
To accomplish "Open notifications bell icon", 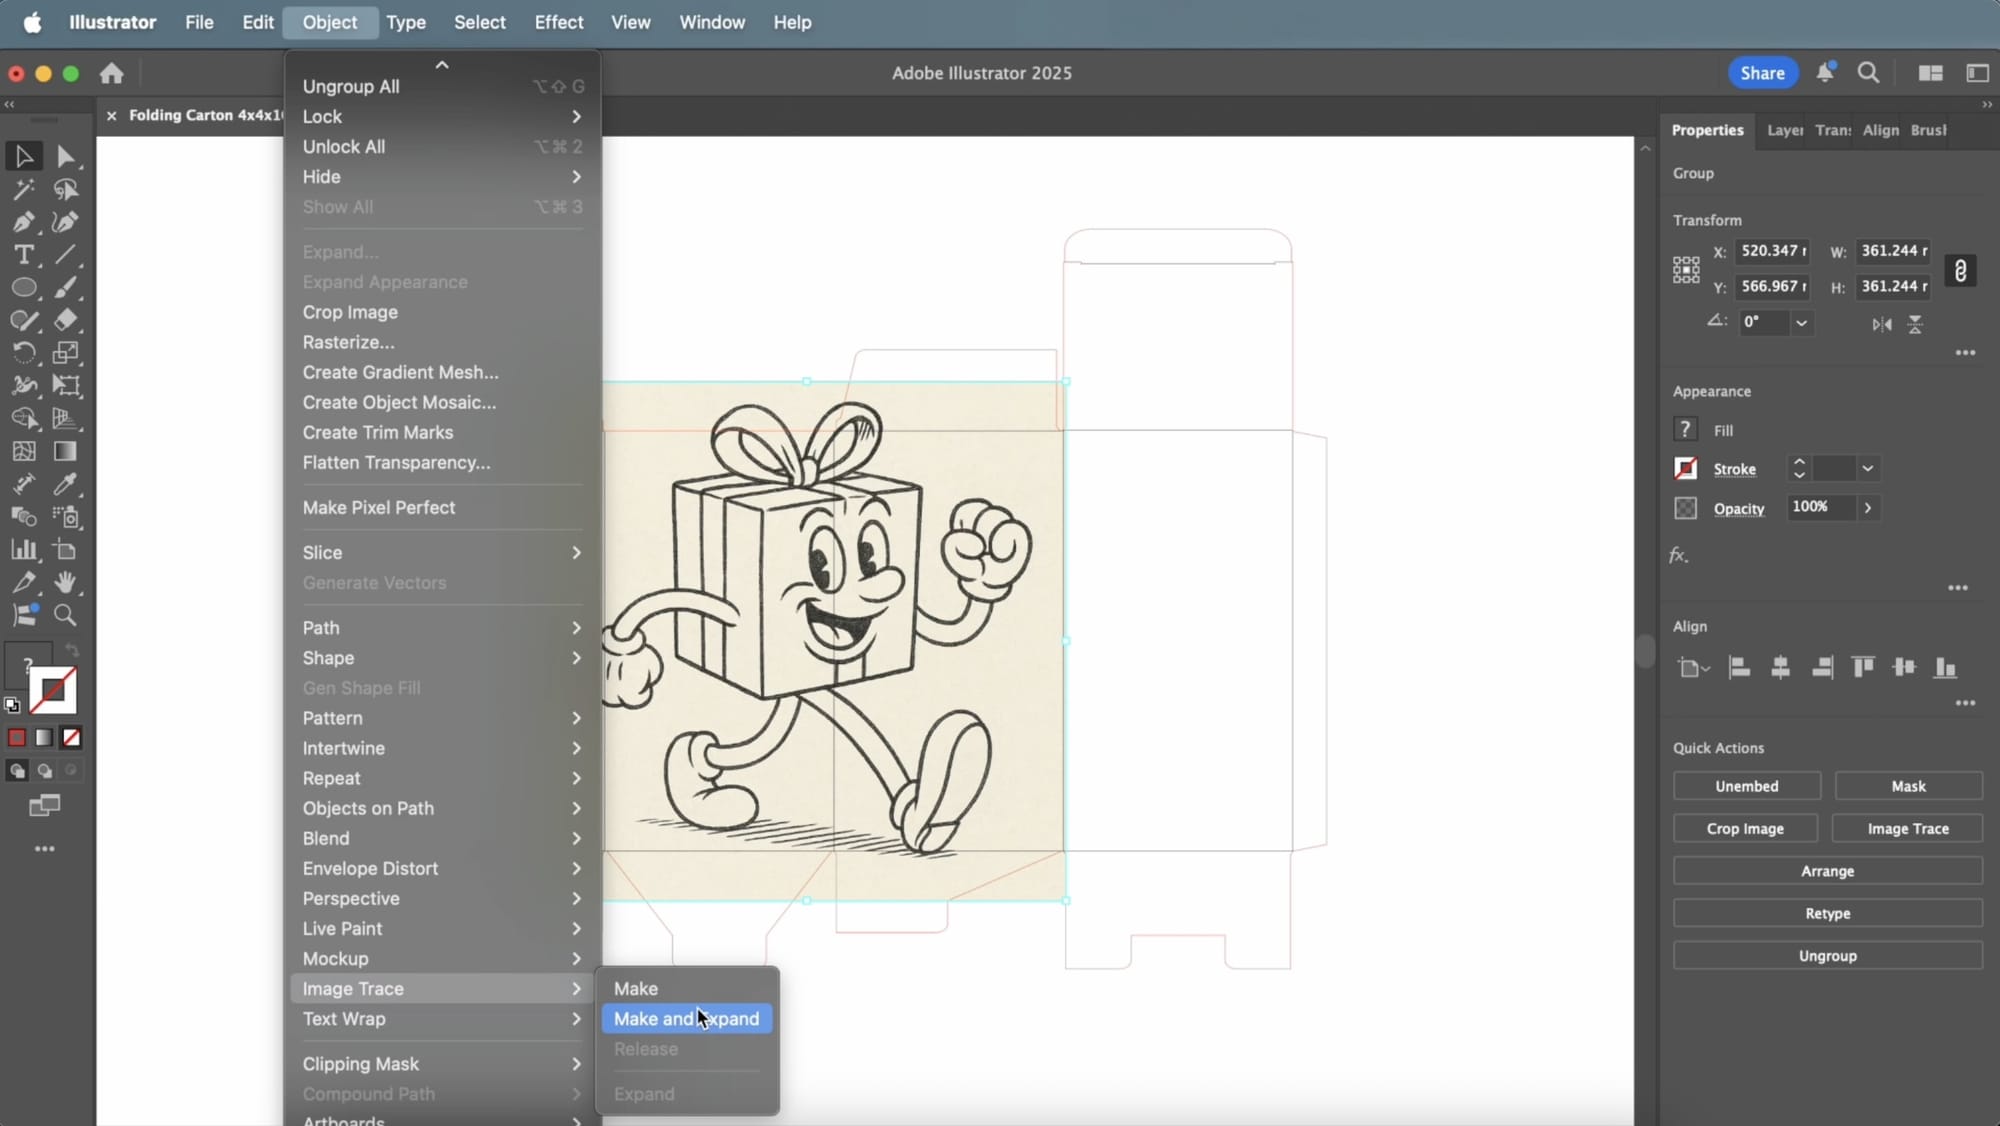I will click(x=1825, y=72).
